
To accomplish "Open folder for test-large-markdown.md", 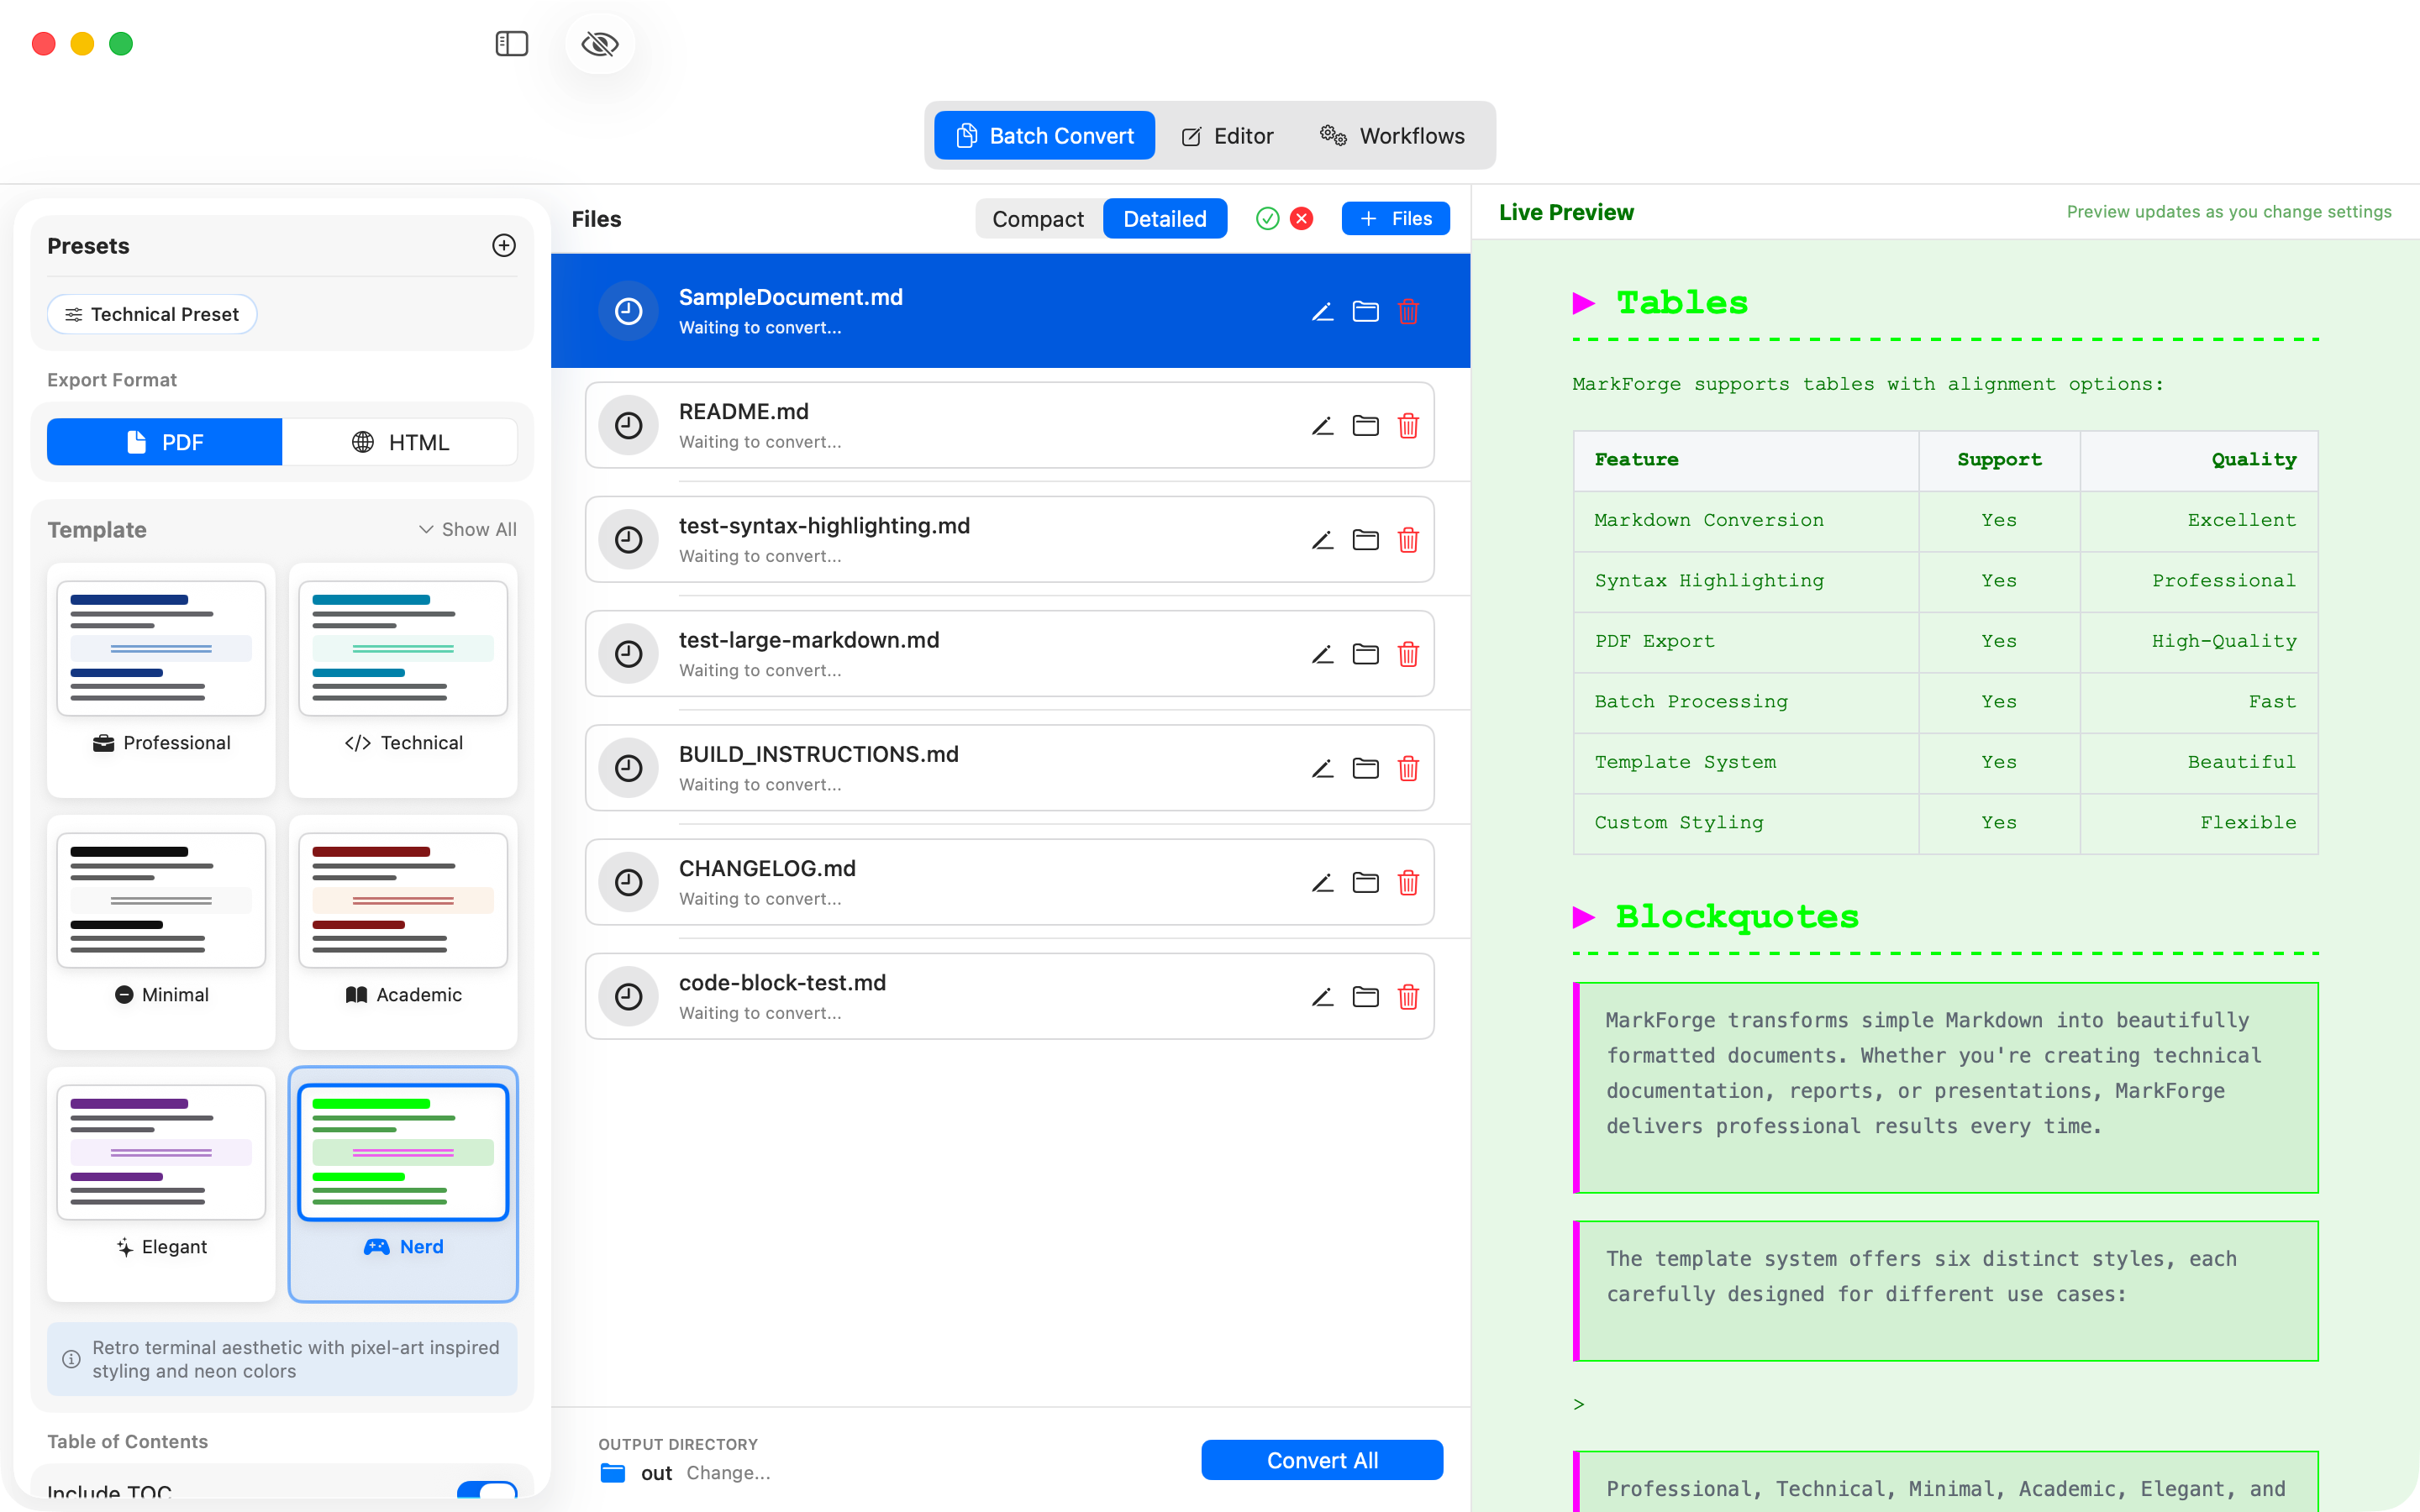I will [1365, 654].
